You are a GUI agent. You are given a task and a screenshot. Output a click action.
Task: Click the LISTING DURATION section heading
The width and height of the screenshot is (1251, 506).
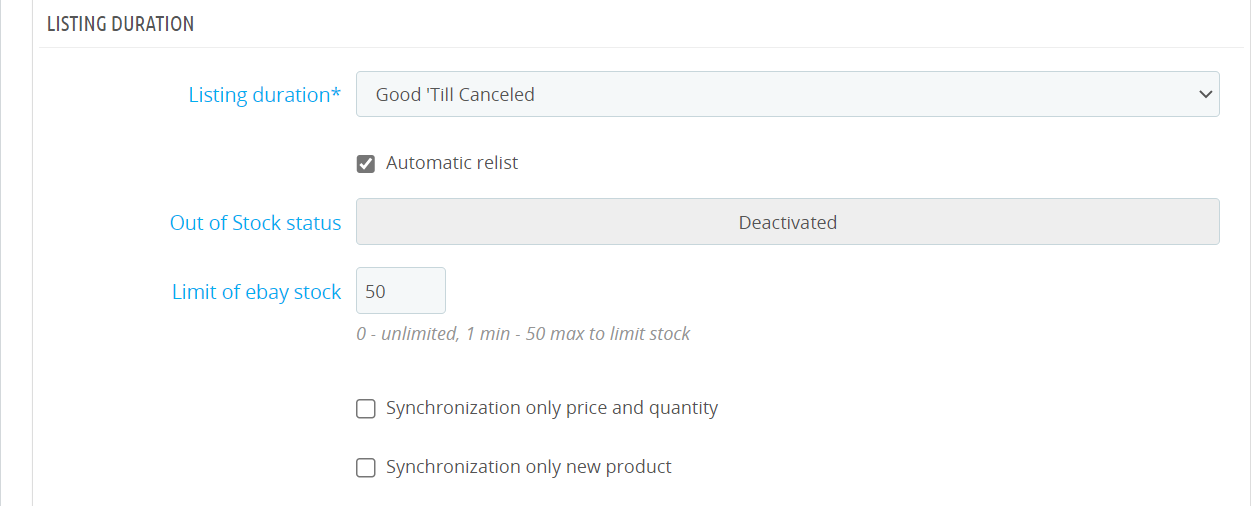pyautogui.click(x=120, y=24)
